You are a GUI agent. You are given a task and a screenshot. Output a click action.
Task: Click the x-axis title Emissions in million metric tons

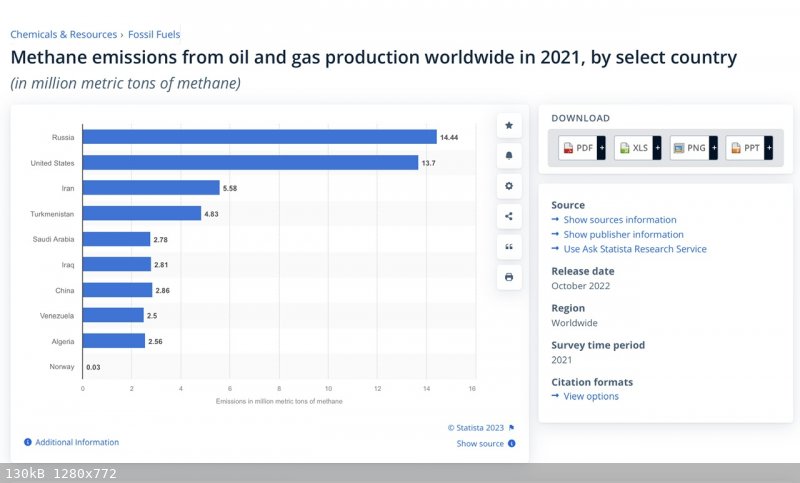click(x=279, y=401)
